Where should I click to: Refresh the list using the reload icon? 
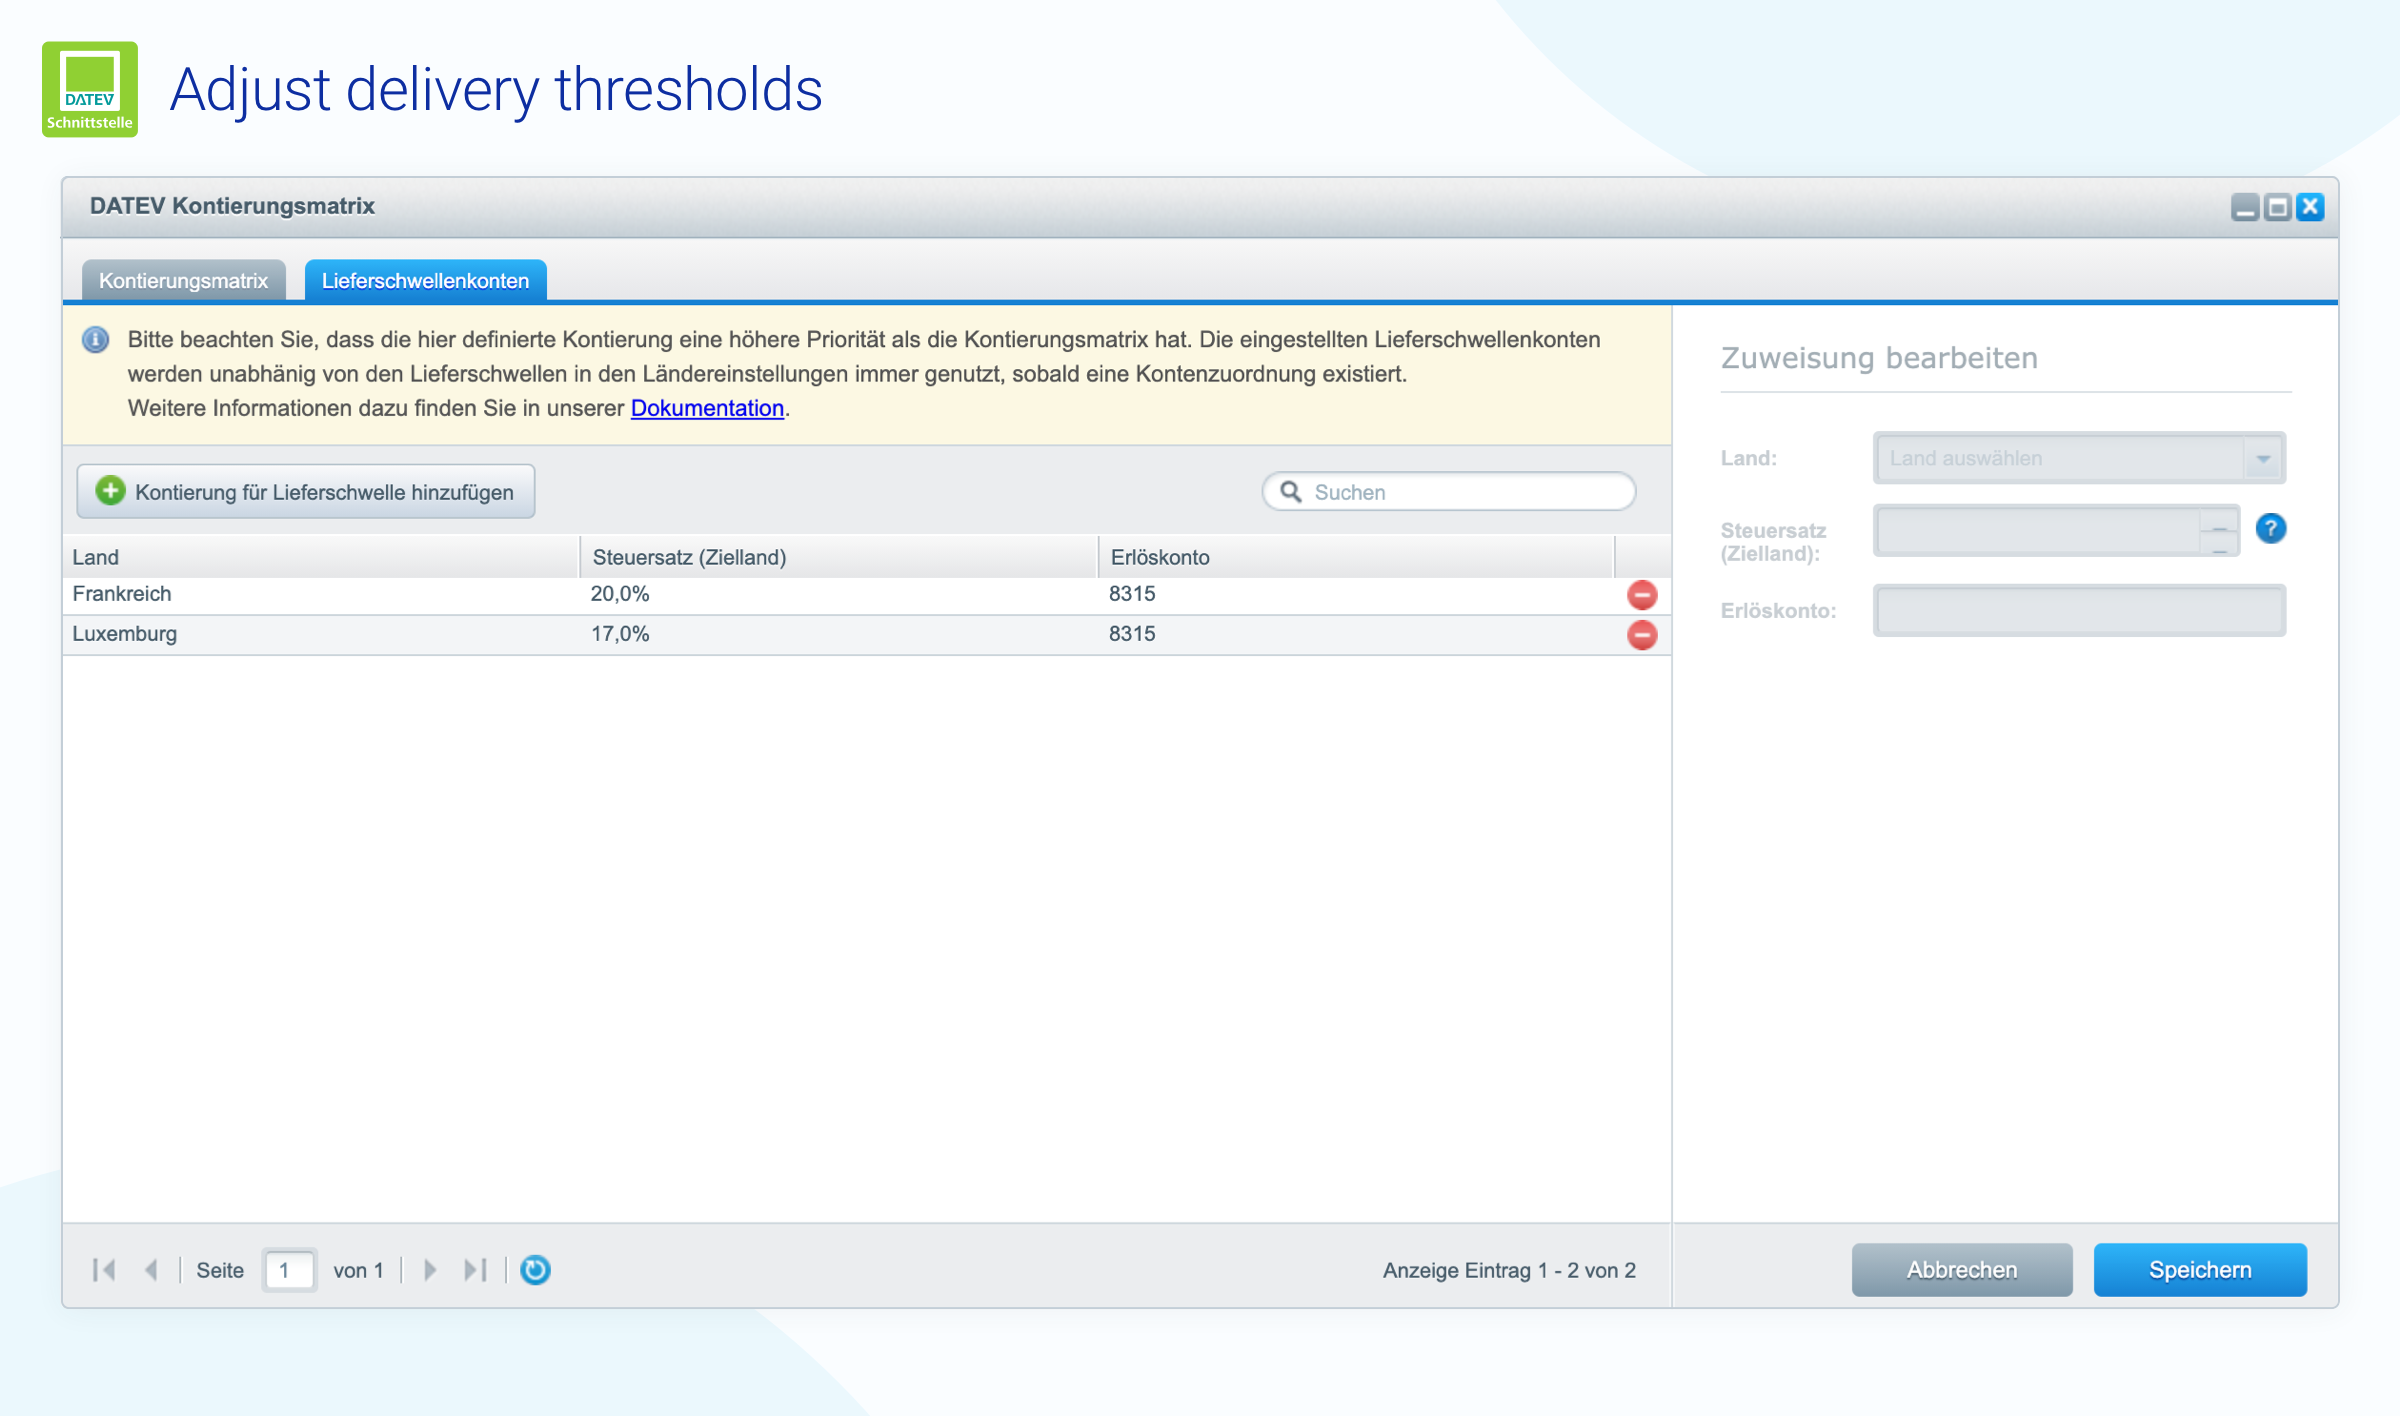tap(535, 1270)
